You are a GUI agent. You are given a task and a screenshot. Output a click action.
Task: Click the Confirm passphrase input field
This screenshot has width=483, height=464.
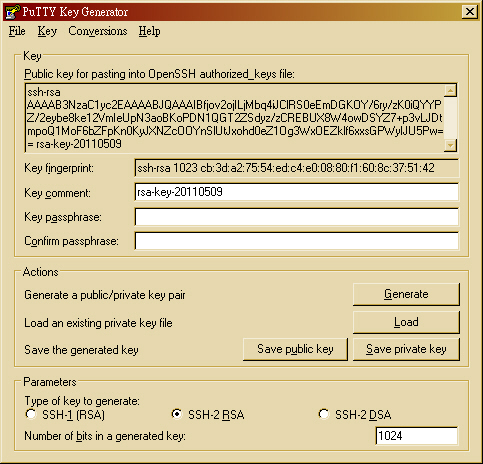(296, 241)
